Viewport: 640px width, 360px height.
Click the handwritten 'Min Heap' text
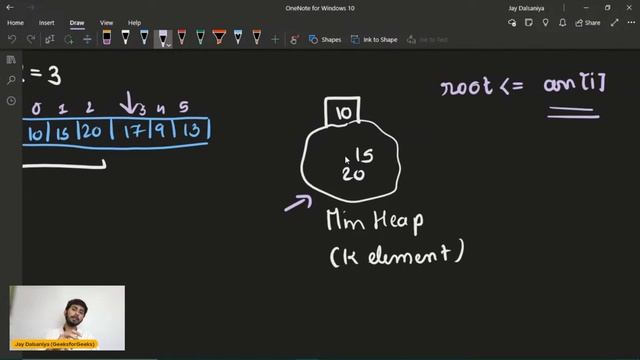(375, 221)
